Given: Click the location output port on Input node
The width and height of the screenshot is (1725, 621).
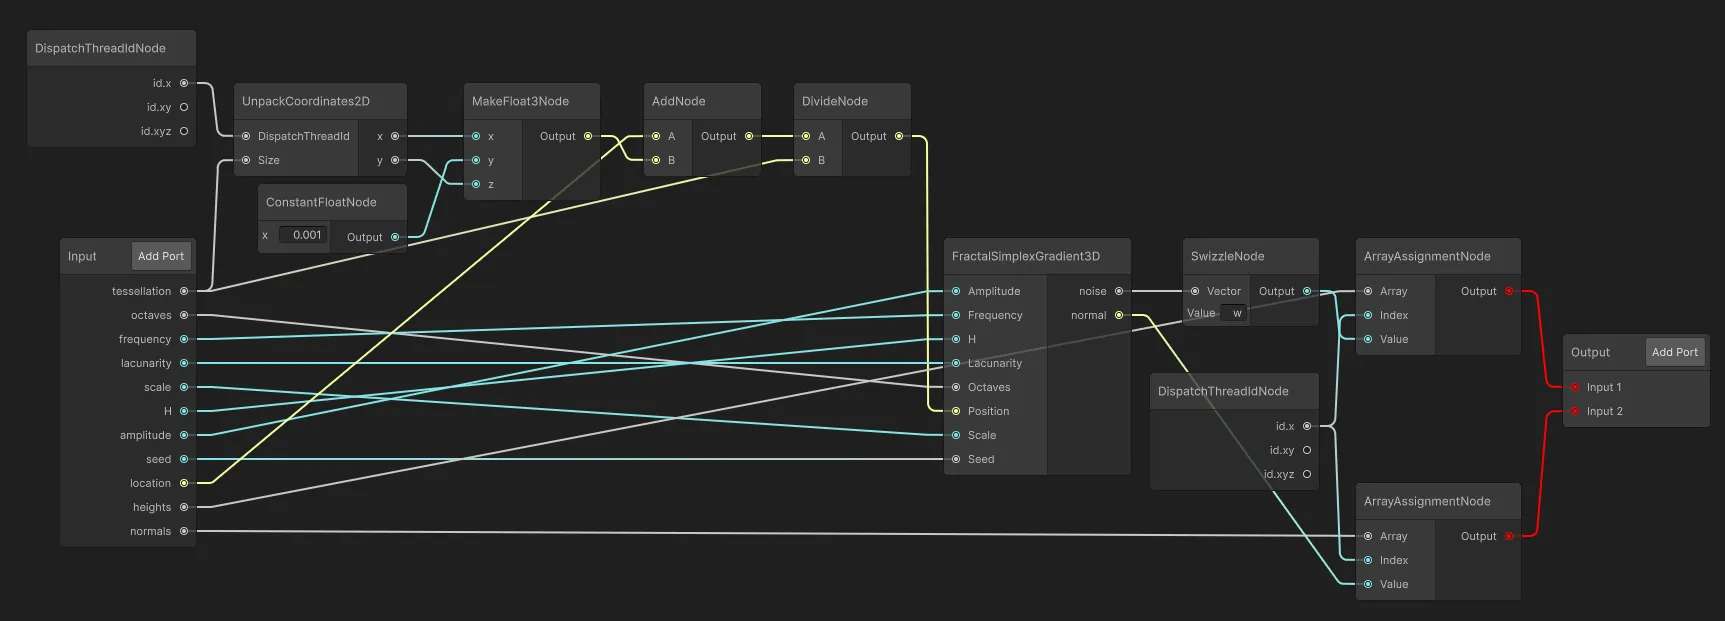Looking at the screenshot, I should pos(184,483).
